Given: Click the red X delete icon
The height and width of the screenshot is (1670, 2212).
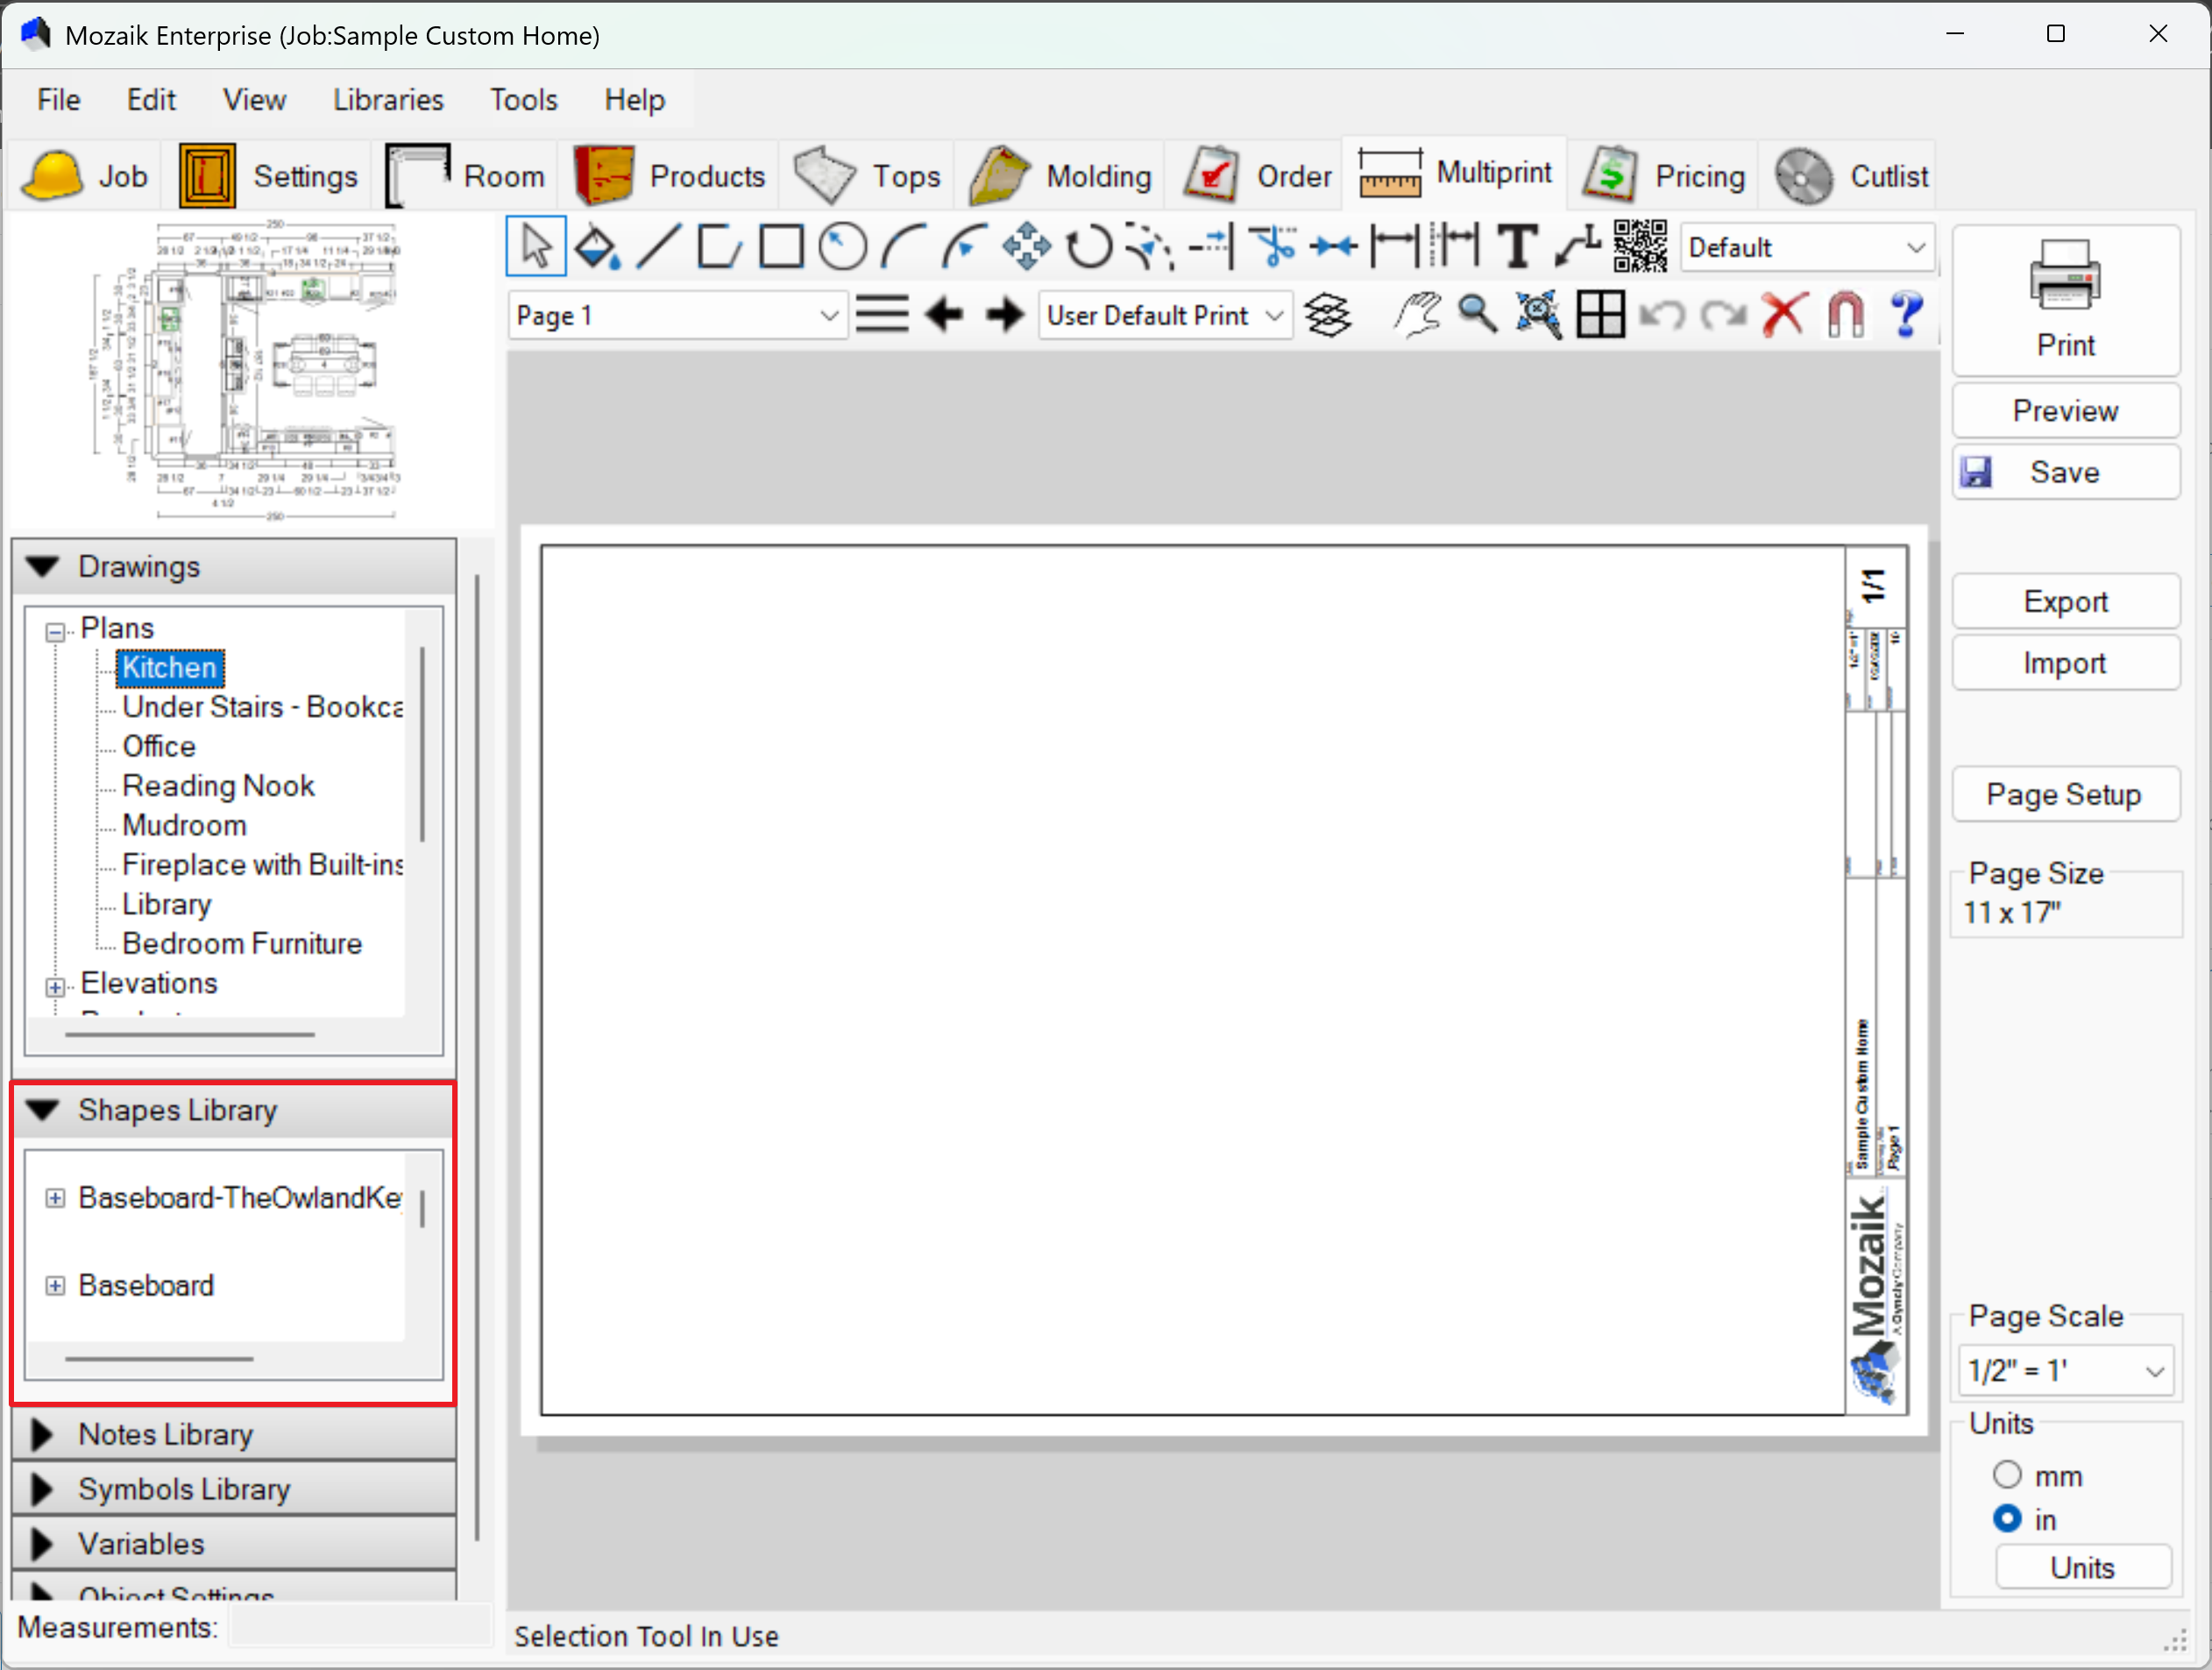Looking at the screenshot, I should click(x=1784, y=315).
